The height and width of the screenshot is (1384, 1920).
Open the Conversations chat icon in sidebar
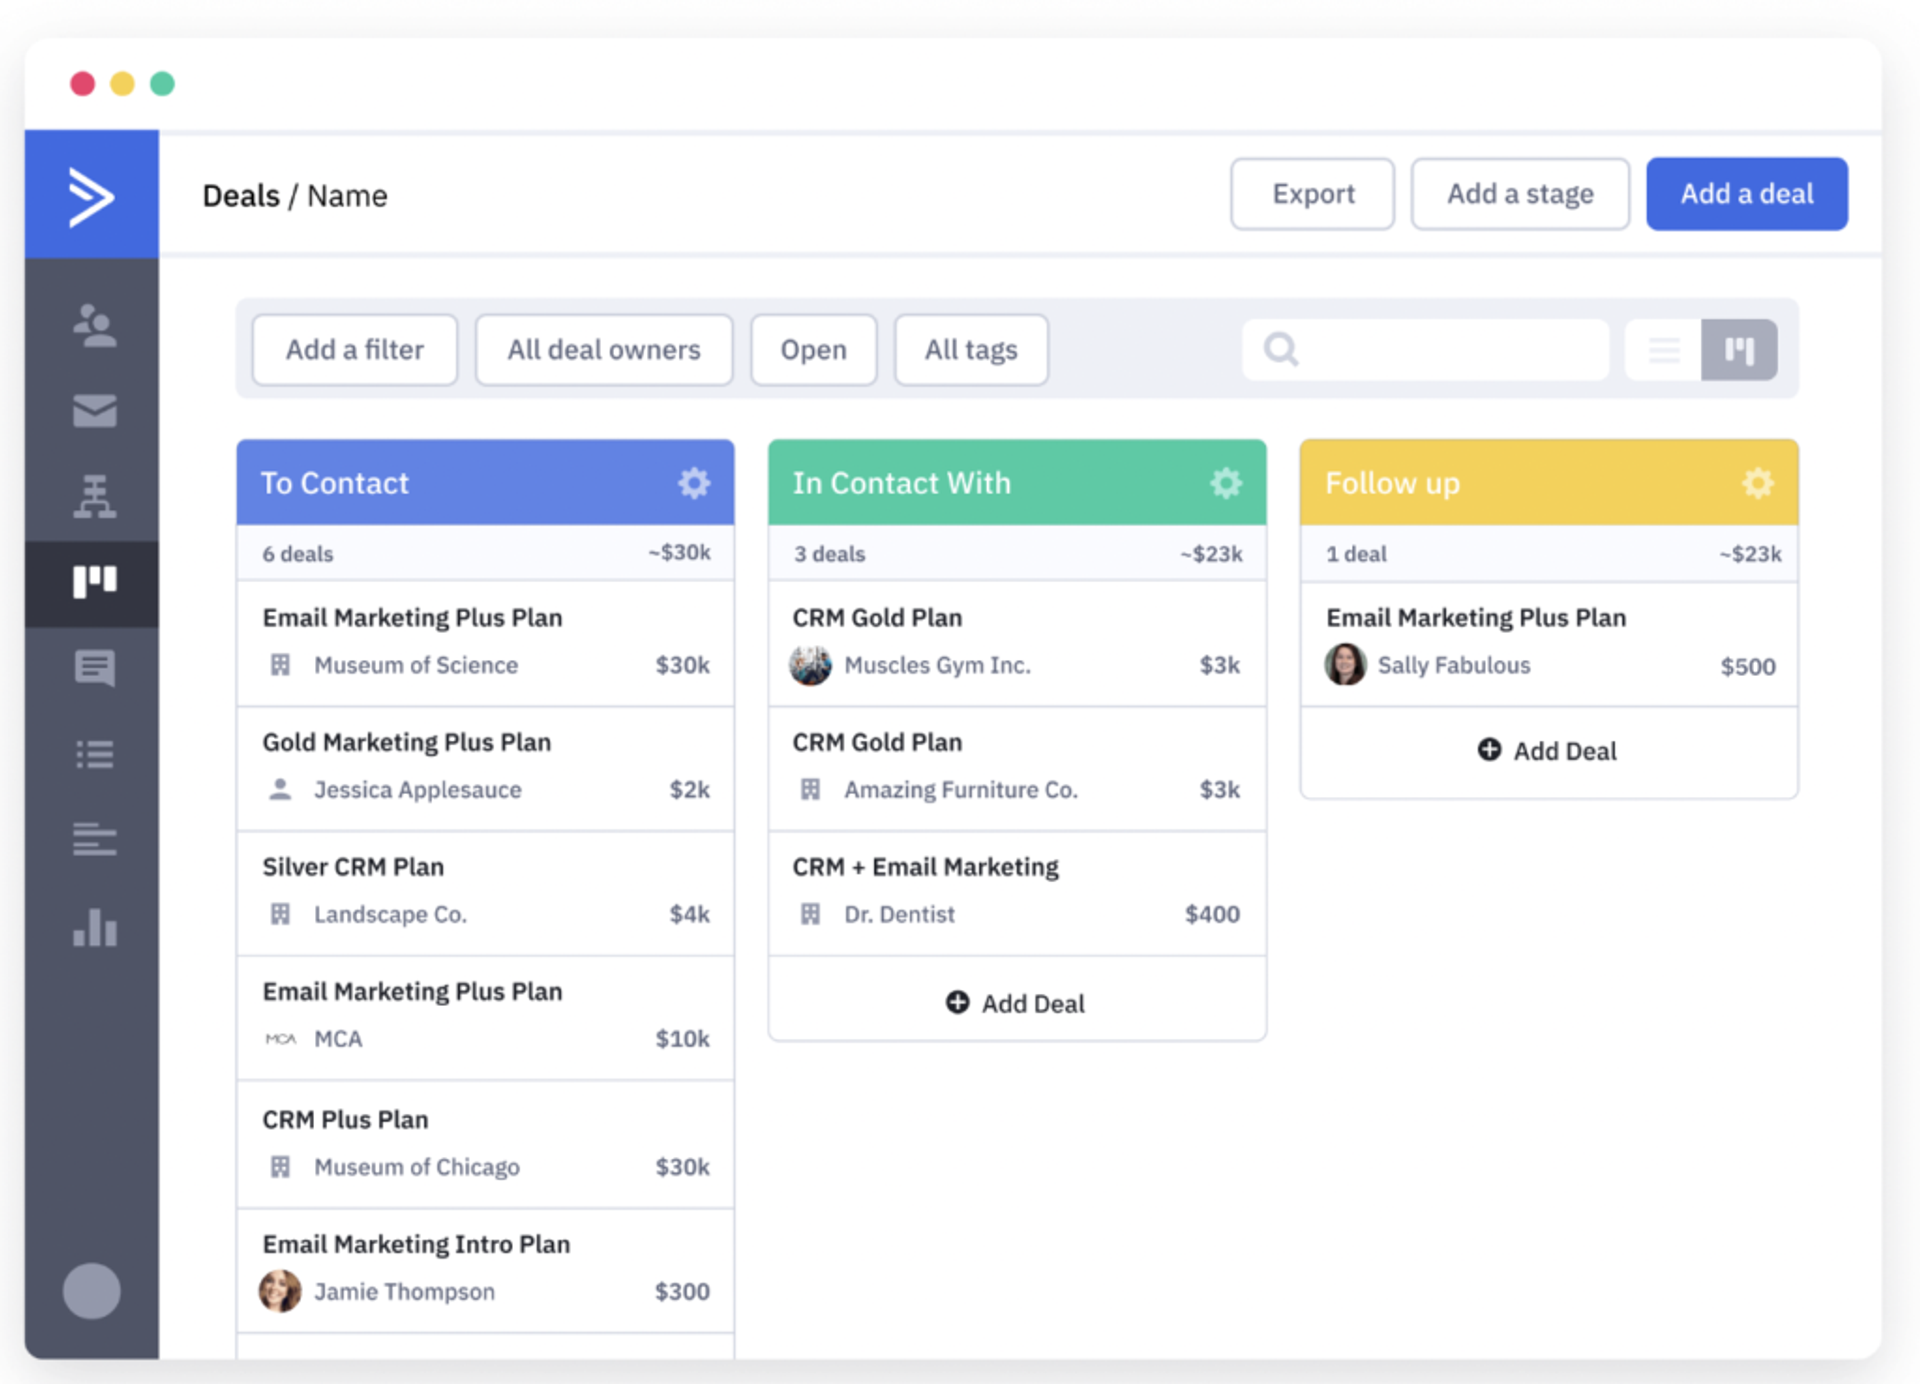point(93,669)
